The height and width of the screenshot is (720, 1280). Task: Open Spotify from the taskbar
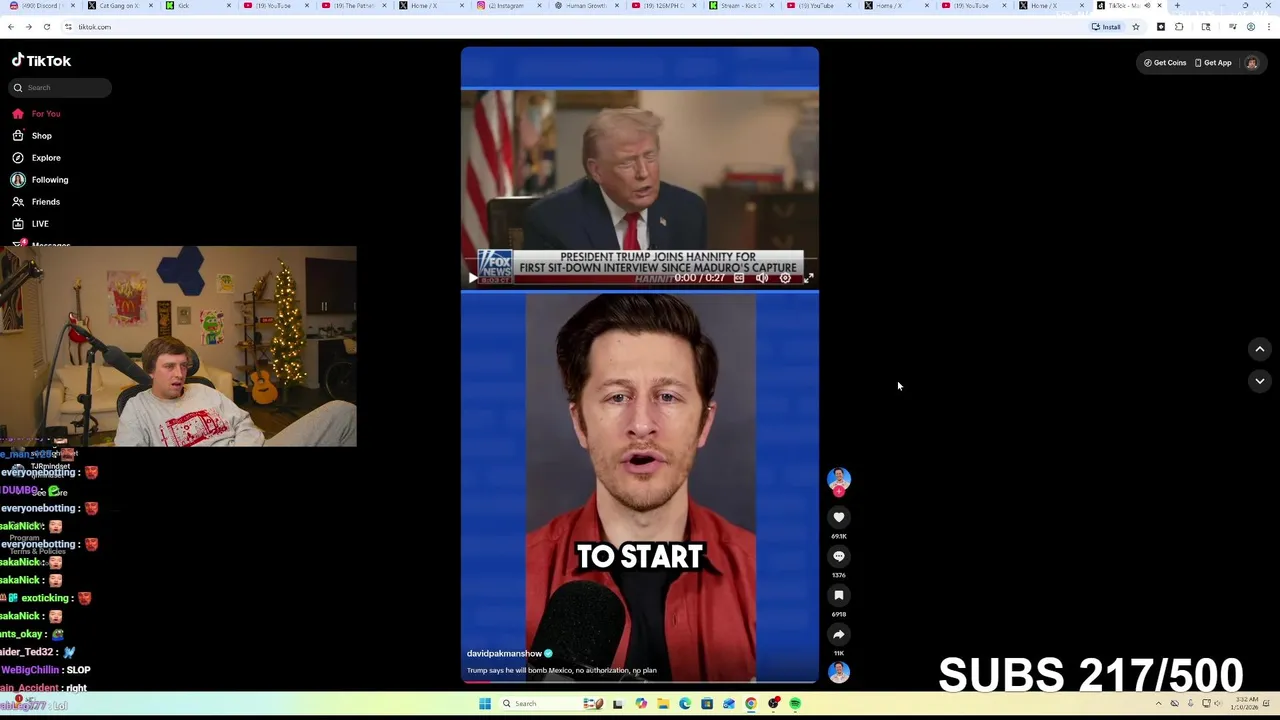point(795,704)
